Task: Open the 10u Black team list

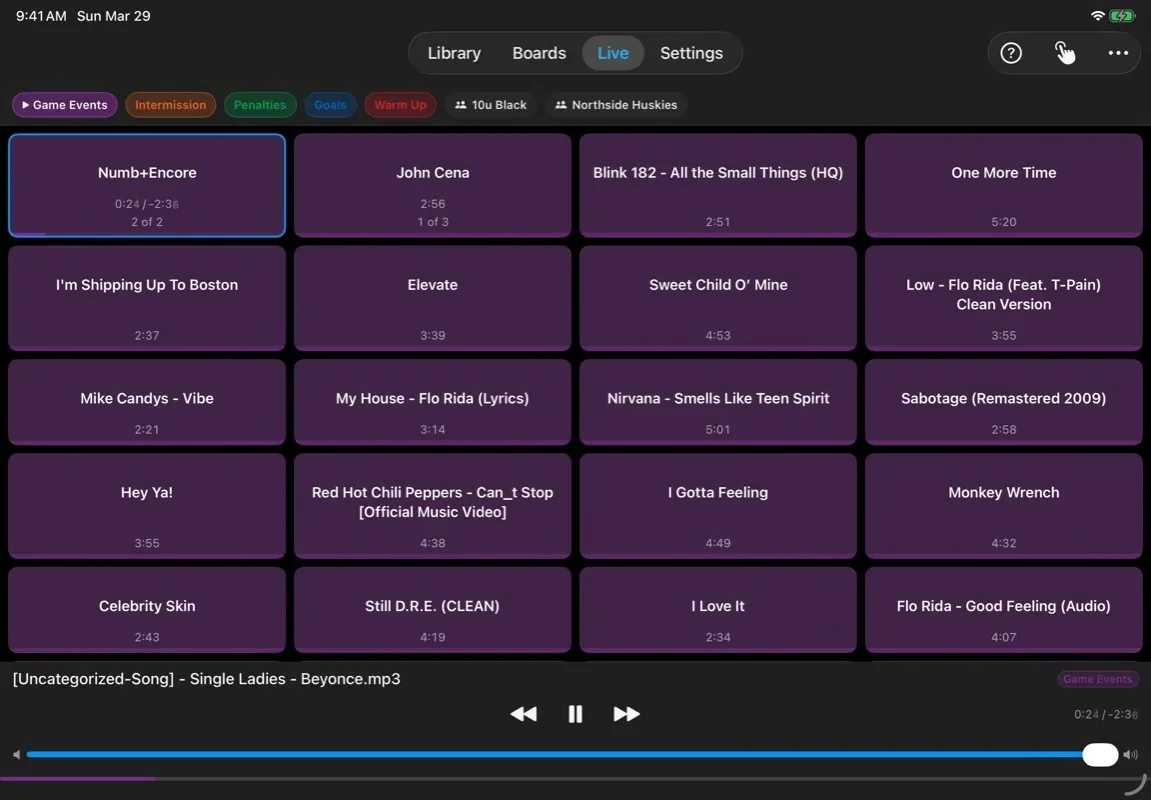Action: tap(490, 104)
